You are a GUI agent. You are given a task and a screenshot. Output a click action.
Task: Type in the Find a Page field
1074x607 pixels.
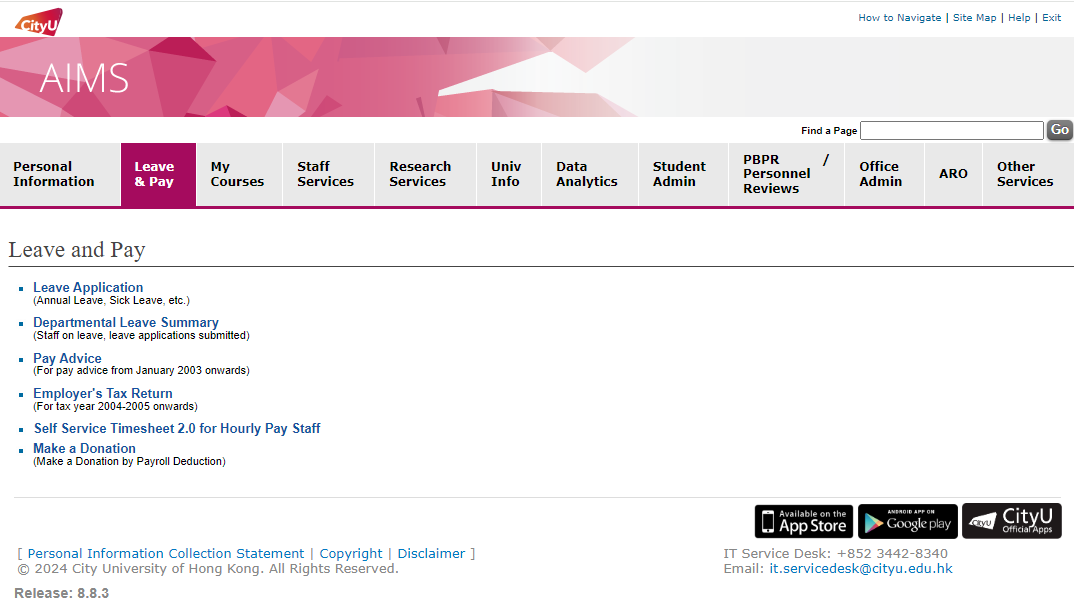(x=951, y=131)
